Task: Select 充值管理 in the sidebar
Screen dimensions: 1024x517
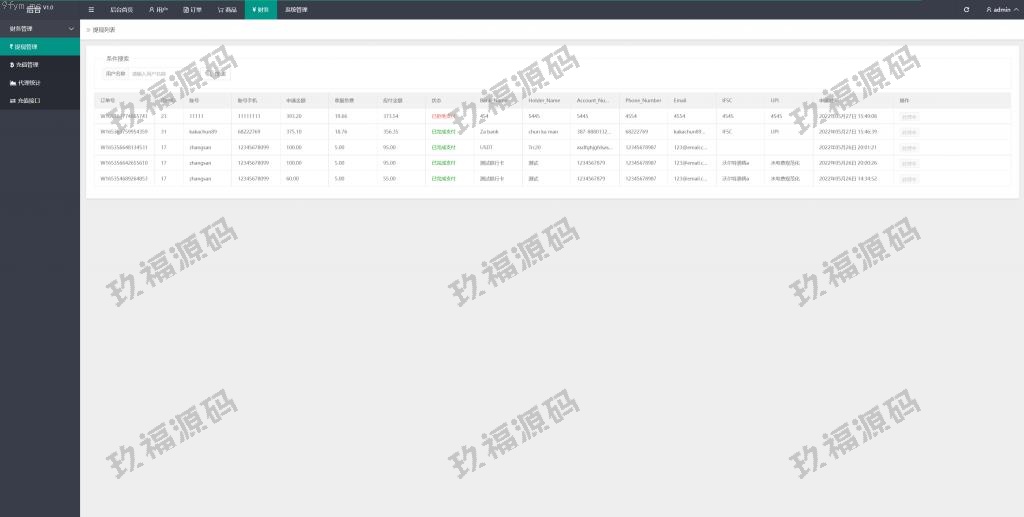Action: (24, 64)
